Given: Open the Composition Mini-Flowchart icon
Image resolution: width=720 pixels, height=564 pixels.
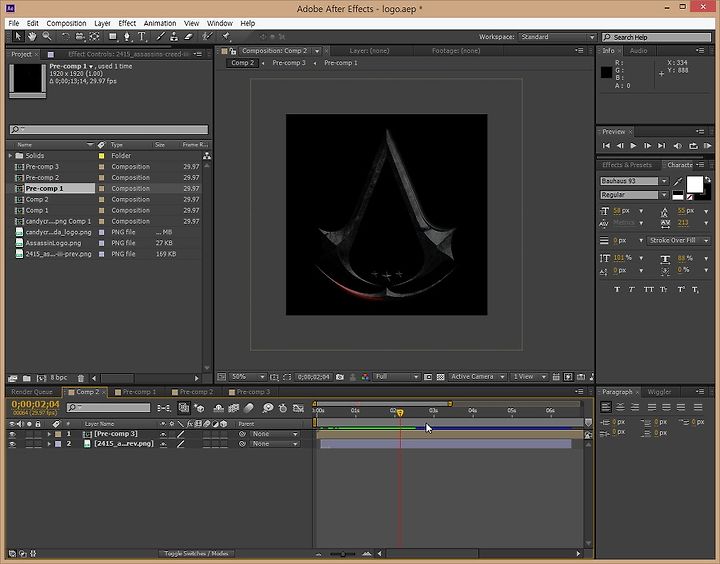Looking at the screenshot, I should pyautogui.click(x=163, y=408).
